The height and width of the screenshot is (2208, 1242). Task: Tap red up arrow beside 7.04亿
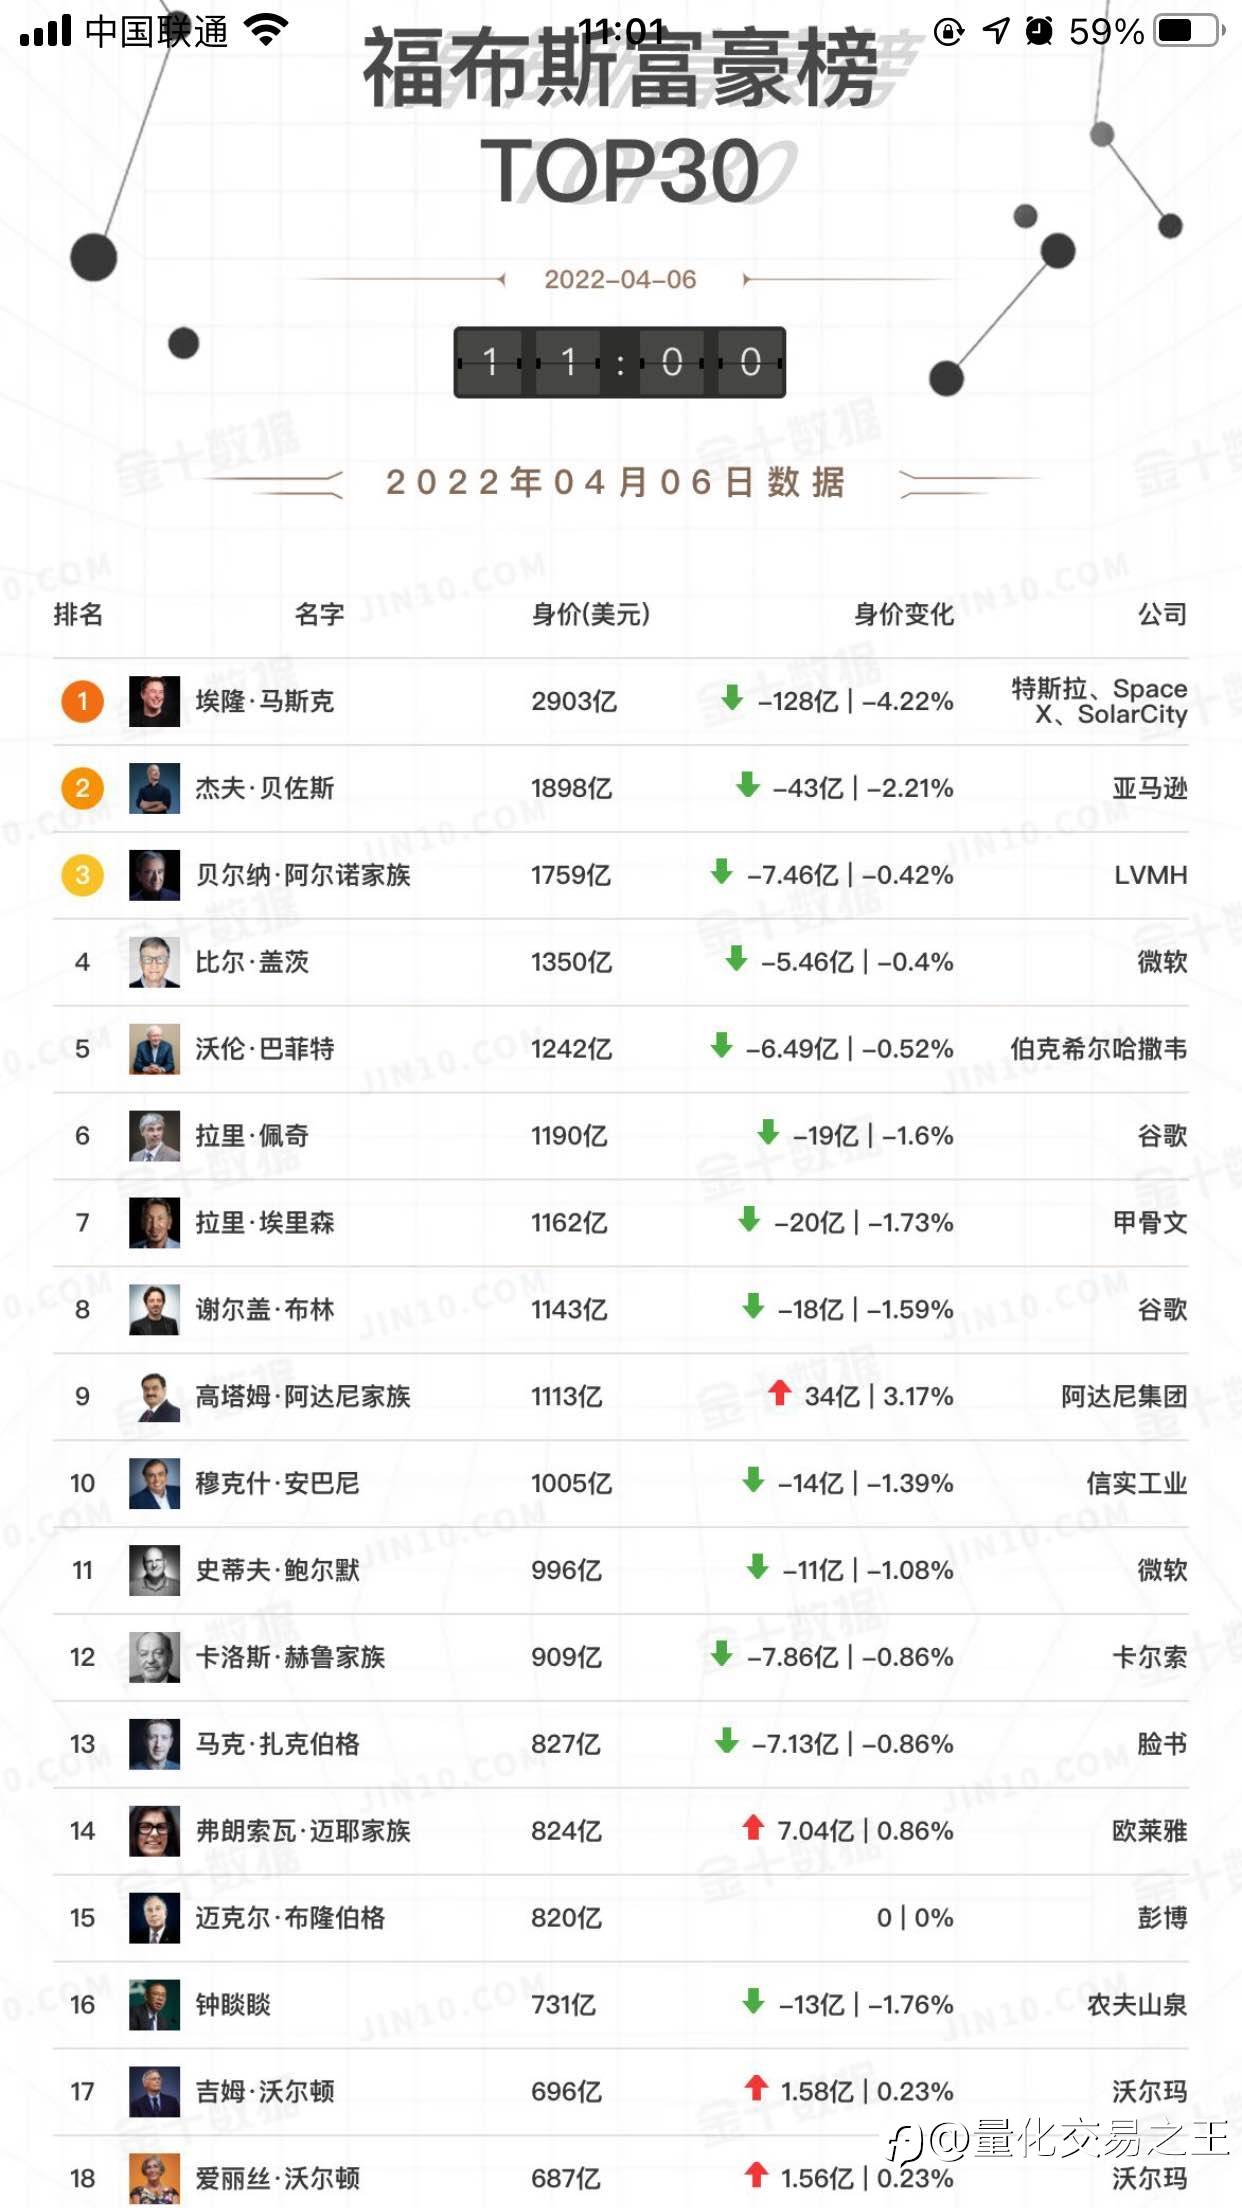tap(753, 1827)
